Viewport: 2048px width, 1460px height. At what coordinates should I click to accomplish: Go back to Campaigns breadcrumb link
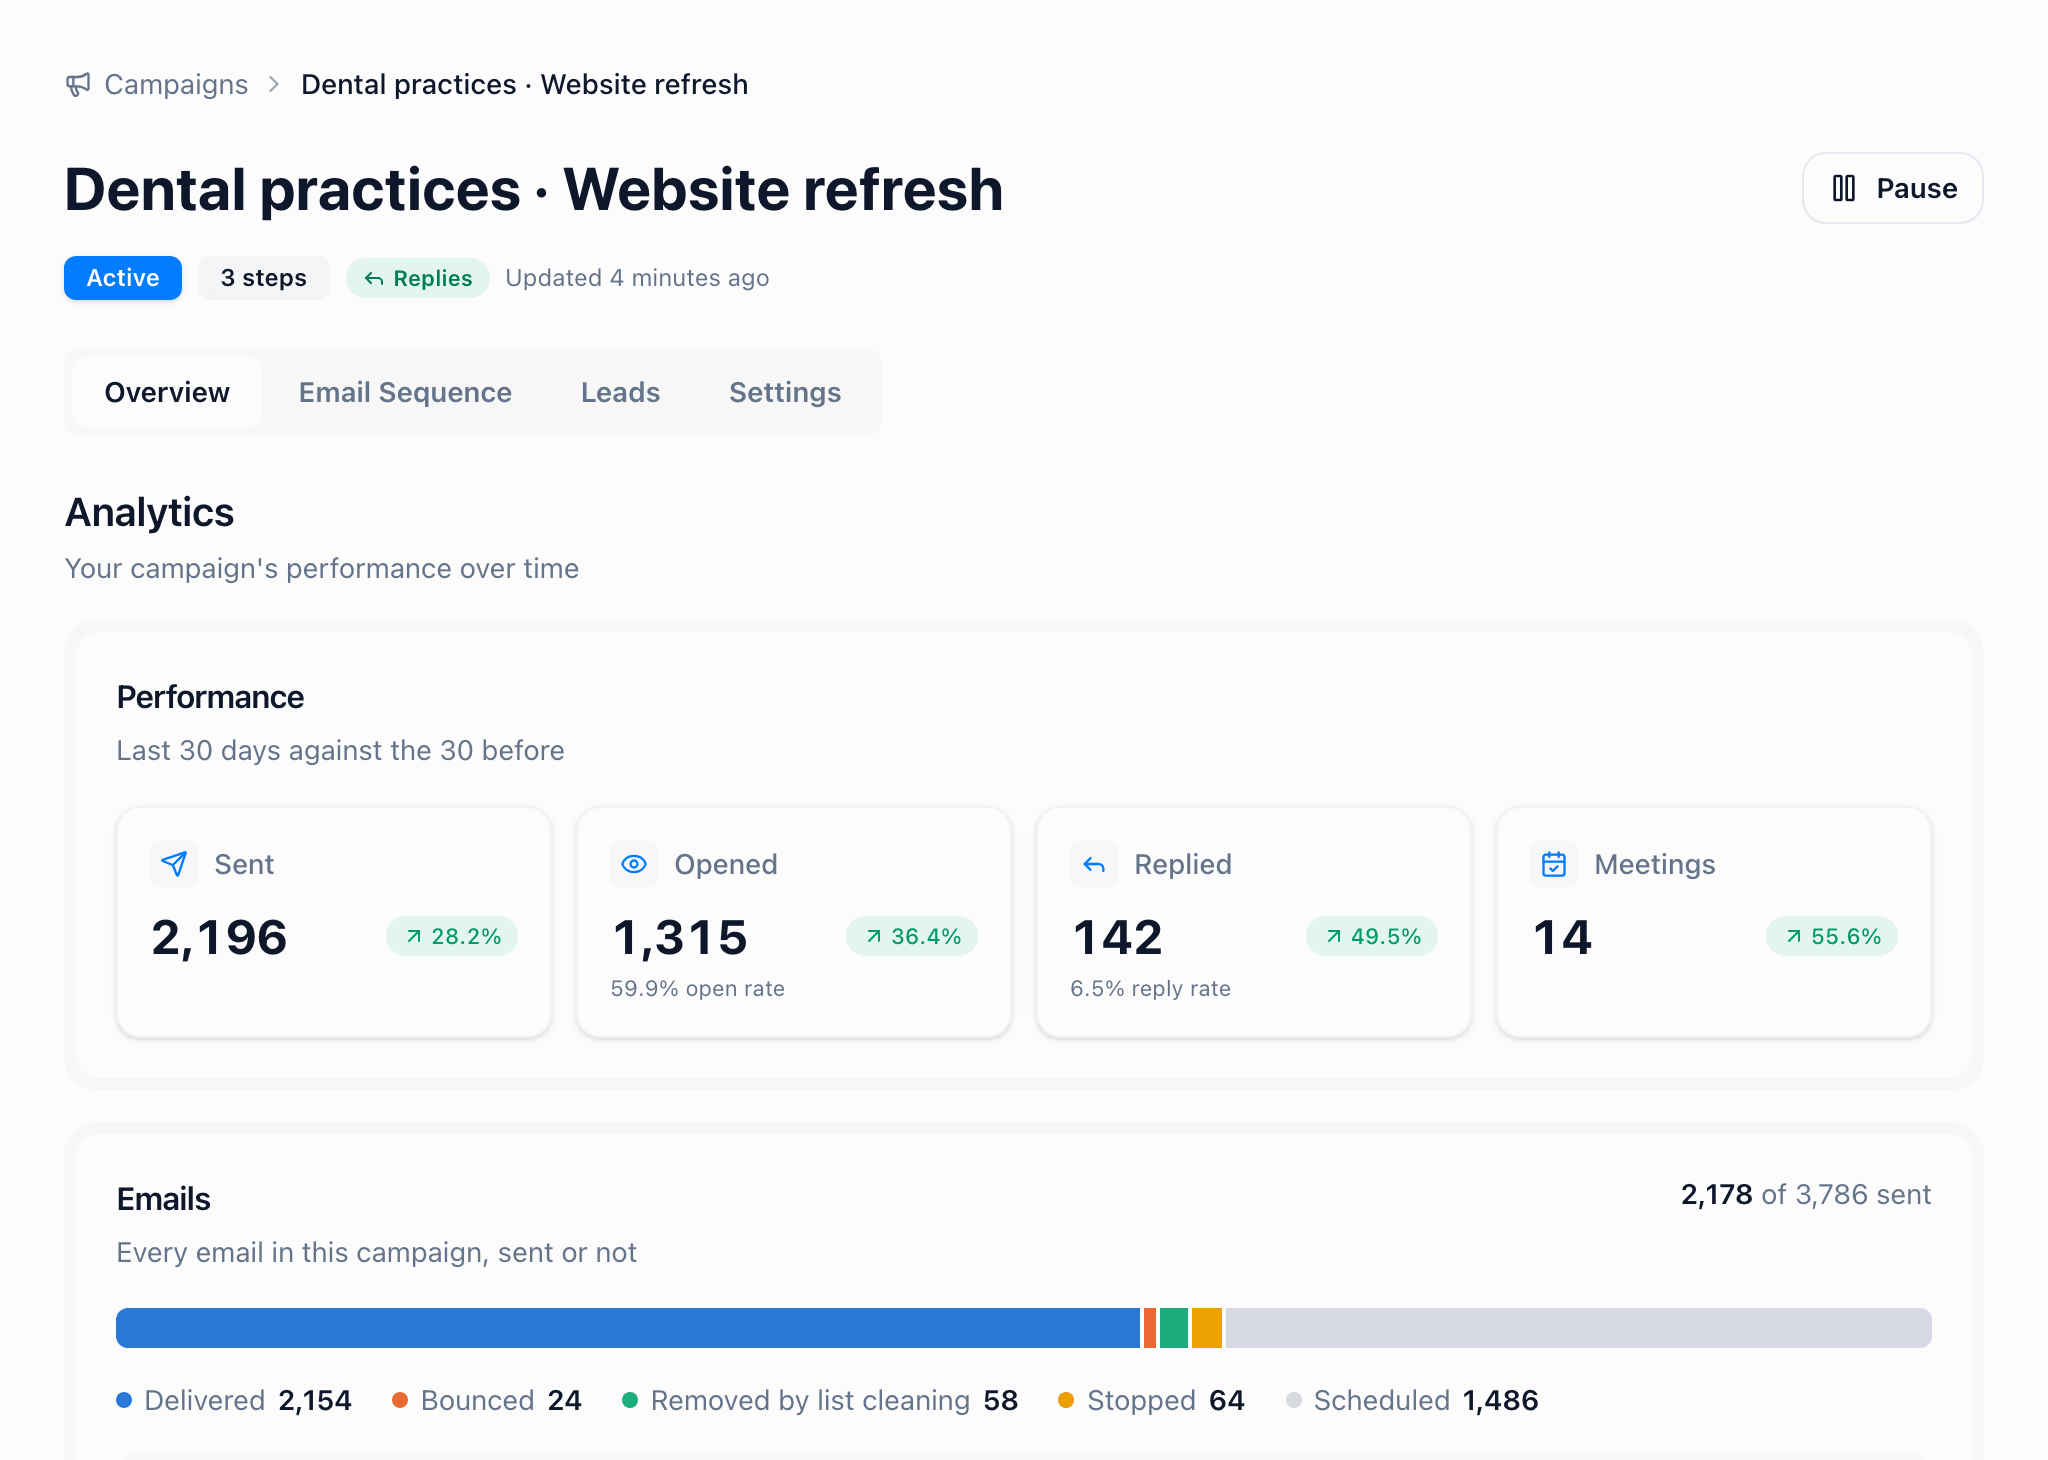click(x=176, y=84)
